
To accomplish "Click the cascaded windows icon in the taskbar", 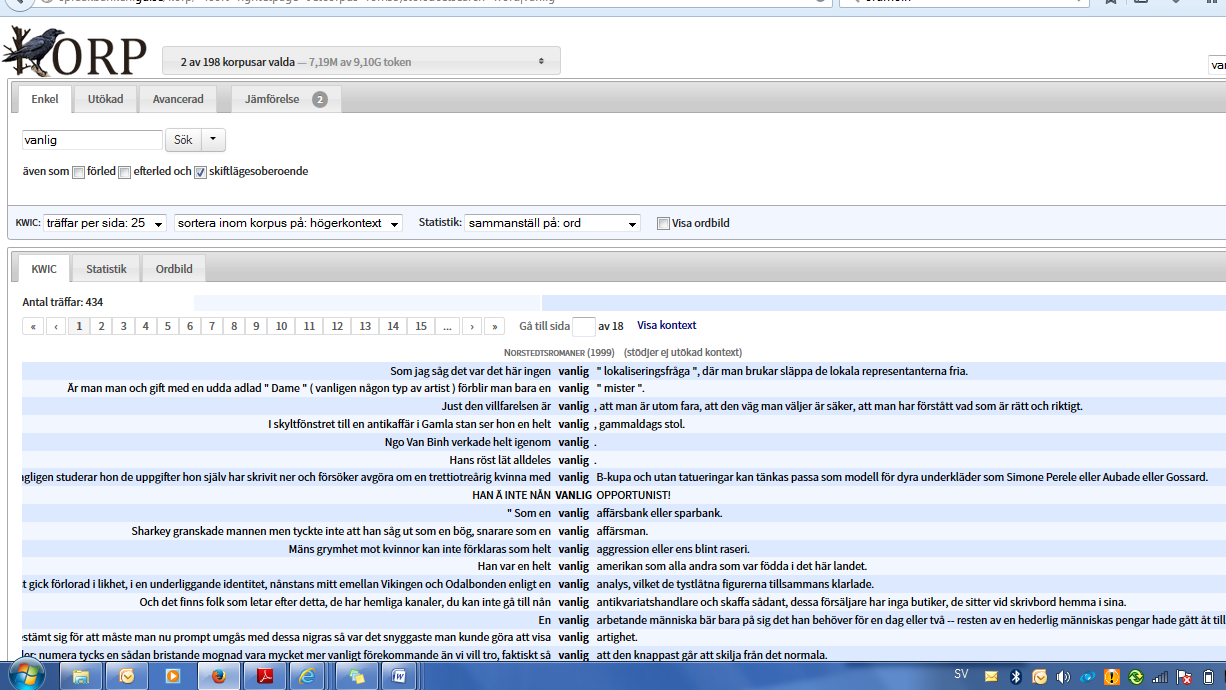I will pos(355,676).
